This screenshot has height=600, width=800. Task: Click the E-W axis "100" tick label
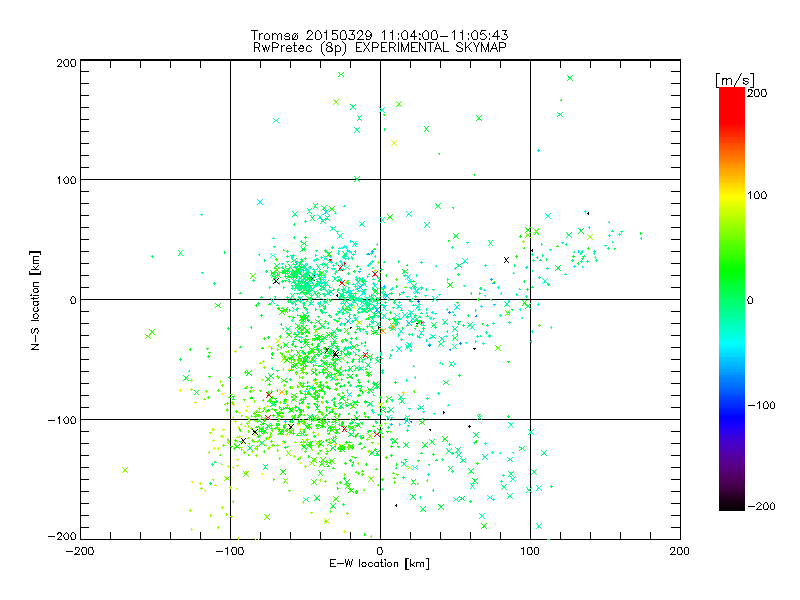click(x=530, y=551)
